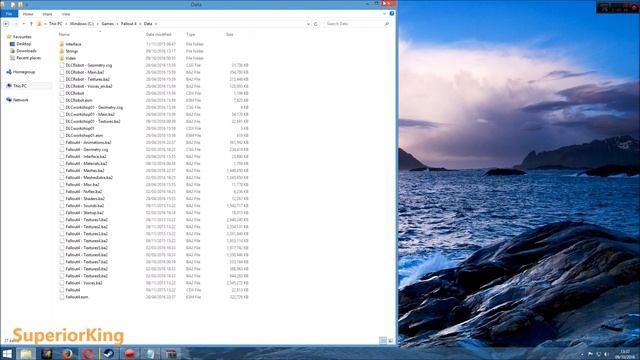640x360 pixels.
Task: Refresh the Data folder view
Action: pos(316,24)
